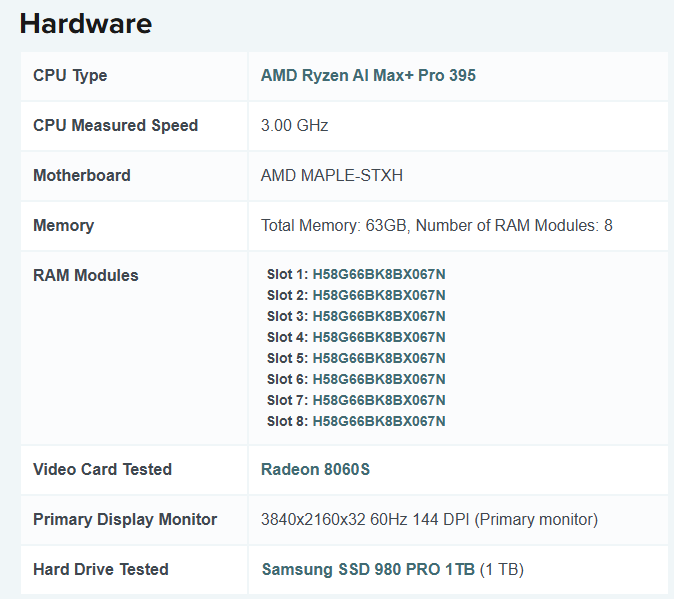
Task: Select the Motherboard label
Action: tap(82, 175)
